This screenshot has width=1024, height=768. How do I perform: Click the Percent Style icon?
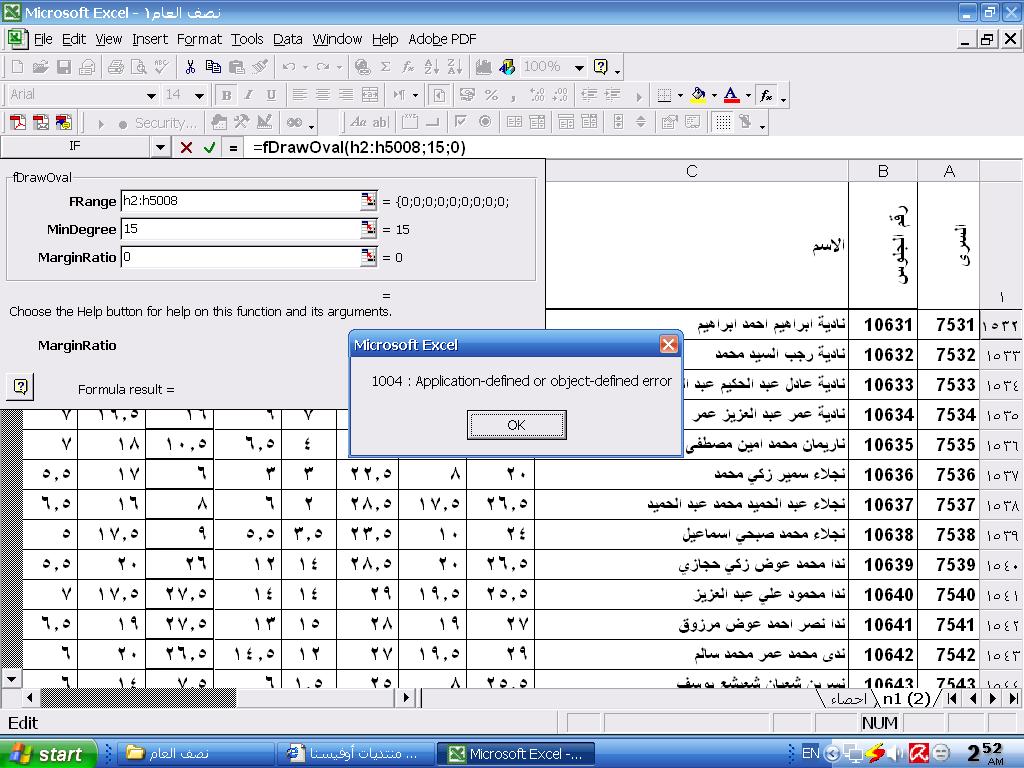tap(491, 95)
